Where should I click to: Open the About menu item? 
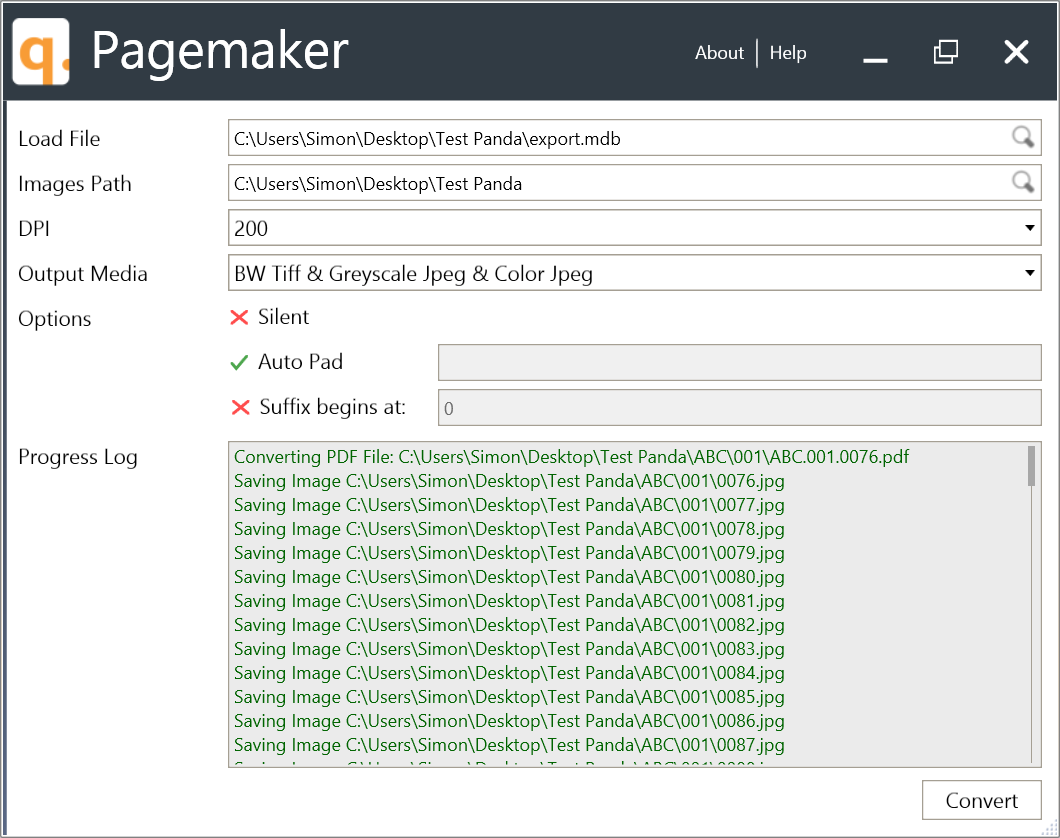click(x=719, y=53)
